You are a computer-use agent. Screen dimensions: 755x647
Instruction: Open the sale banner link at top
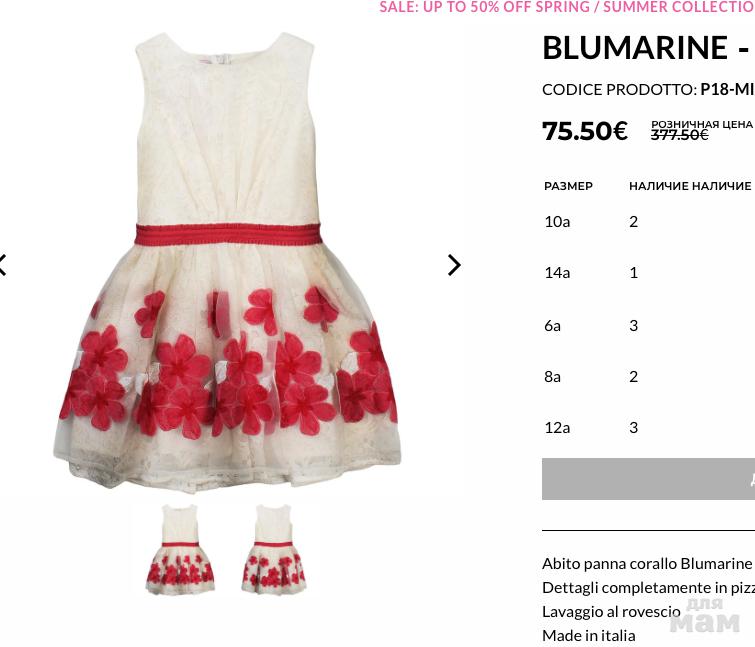(567, 7)
